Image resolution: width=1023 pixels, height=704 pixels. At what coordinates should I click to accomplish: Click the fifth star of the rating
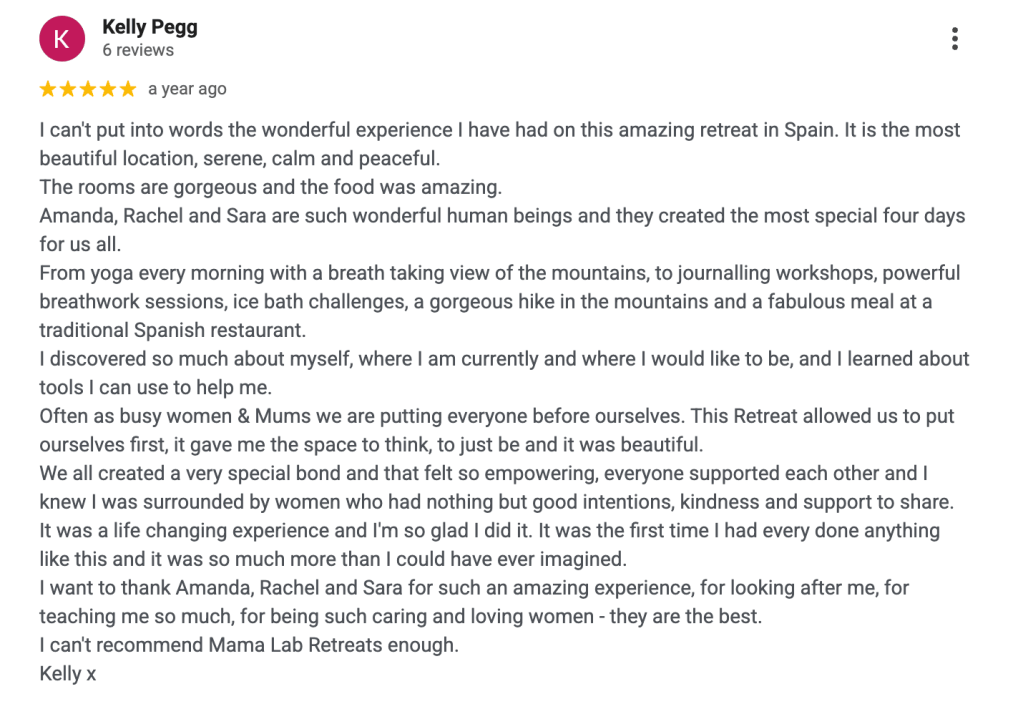click(128, 89)
